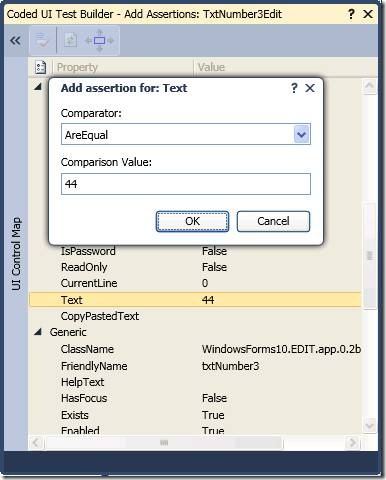Click the Generate Code toolbar icon
386x480 pixels.
click(70, 41)
